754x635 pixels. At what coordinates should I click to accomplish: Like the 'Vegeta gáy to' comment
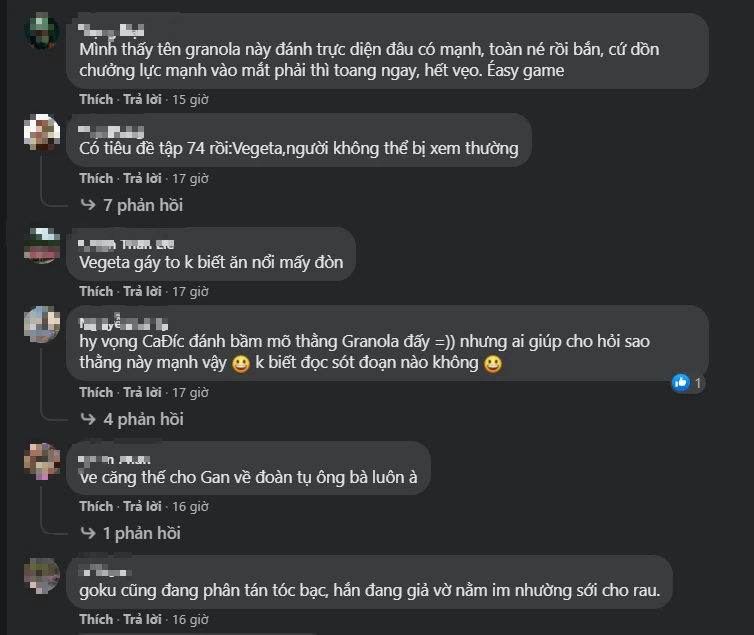pos(96,291)
